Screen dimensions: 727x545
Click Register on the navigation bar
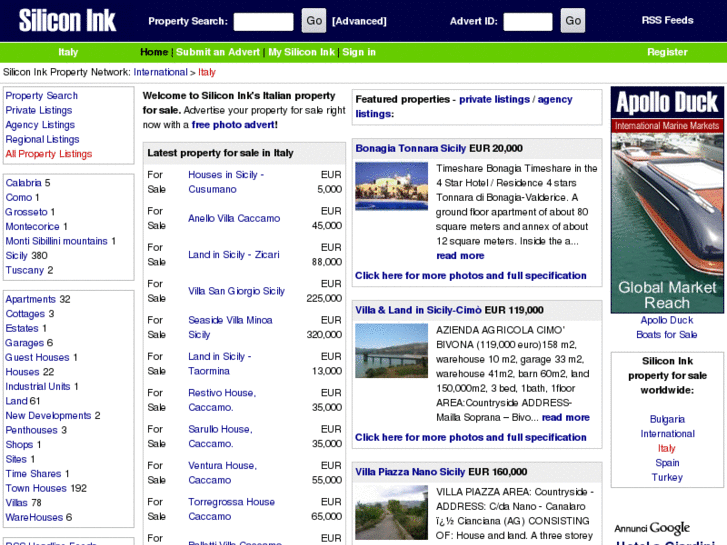click(667, 52)
